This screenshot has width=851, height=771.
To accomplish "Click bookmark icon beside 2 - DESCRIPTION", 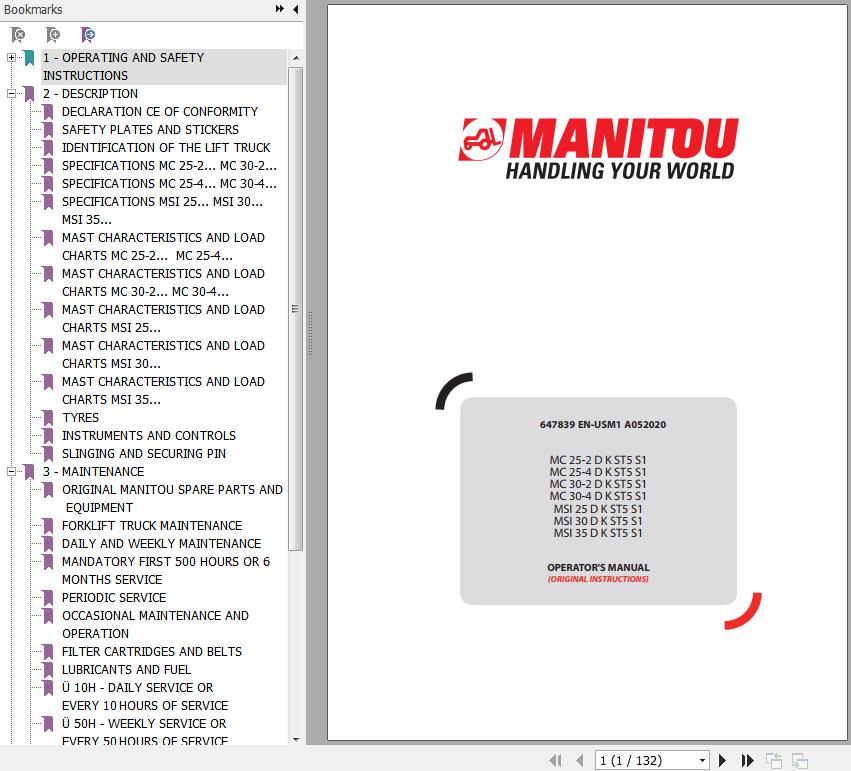I will coord(29,94).
